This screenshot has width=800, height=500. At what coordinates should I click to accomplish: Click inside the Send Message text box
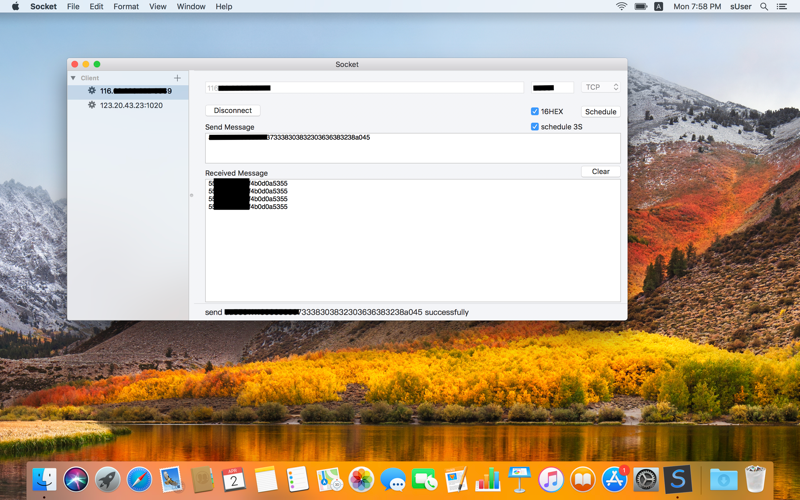(x=412, y=150)
